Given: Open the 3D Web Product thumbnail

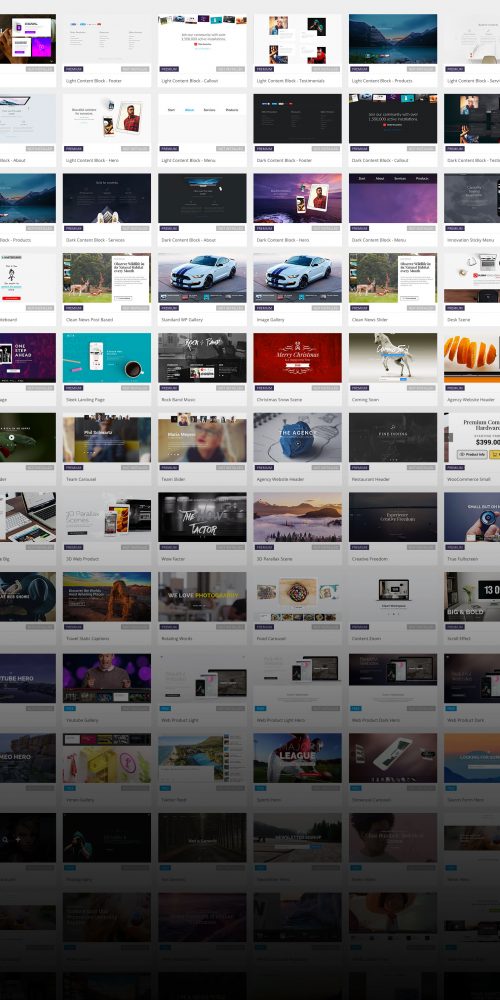Looking at the screenshot, I should click(107, 517).
